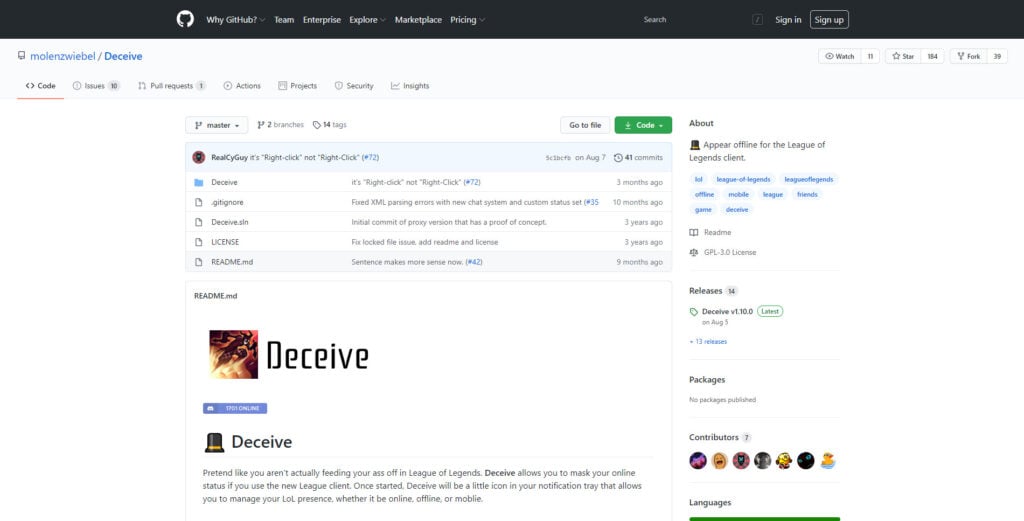The height and width of the screenshot is (521, 1024).
Task: Open pull request #72 link in the commit header
Action: coord(370,157)
